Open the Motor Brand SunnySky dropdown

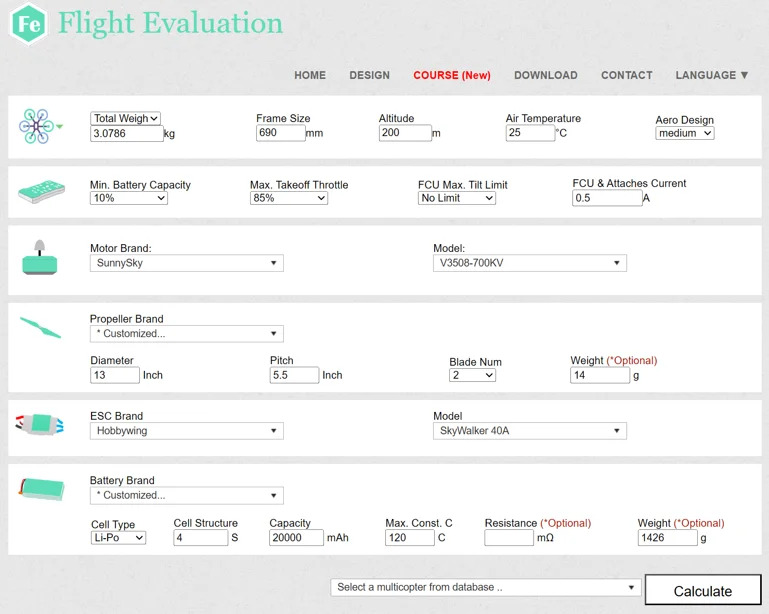click(x=186, y=263)
